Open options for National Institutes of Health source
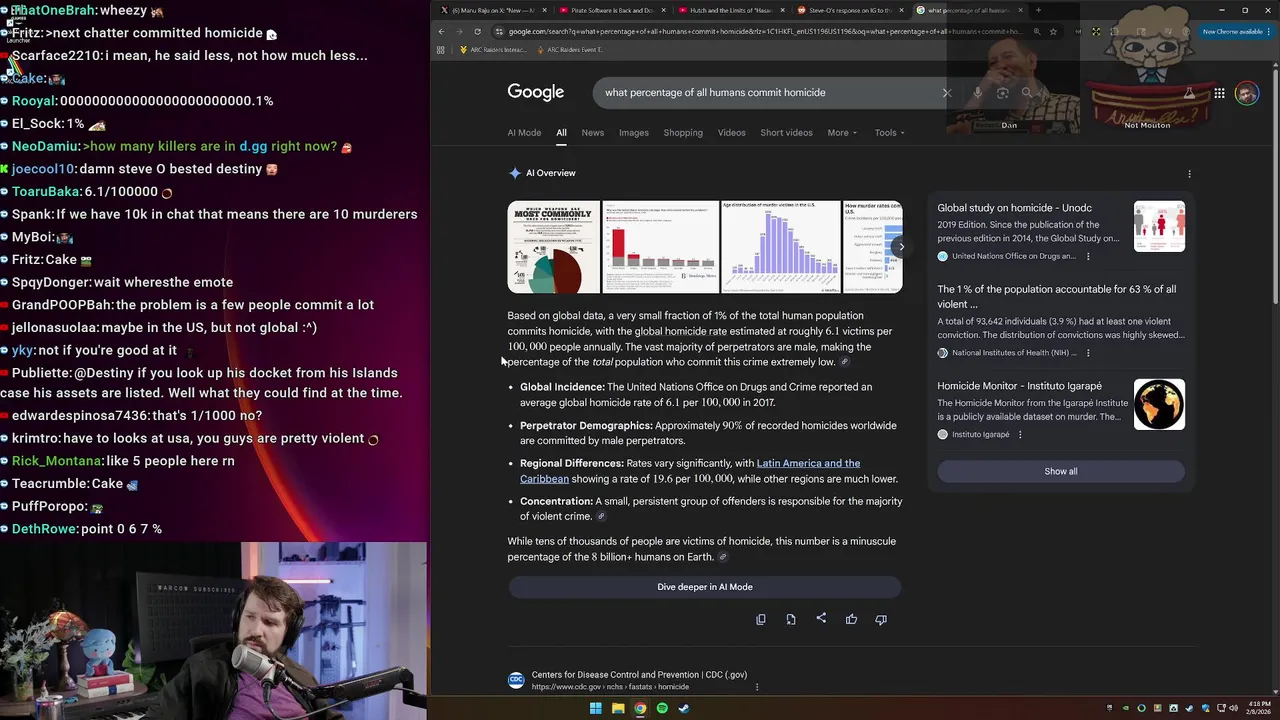1280x720 pixels. (x=1088, y=353)
